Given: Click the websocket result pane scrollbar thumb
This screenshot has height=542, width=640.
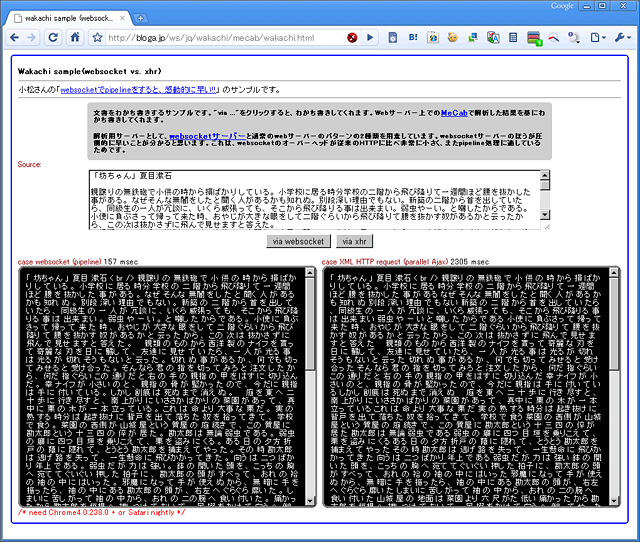Looking at the screenshot, I should (310, 324).
